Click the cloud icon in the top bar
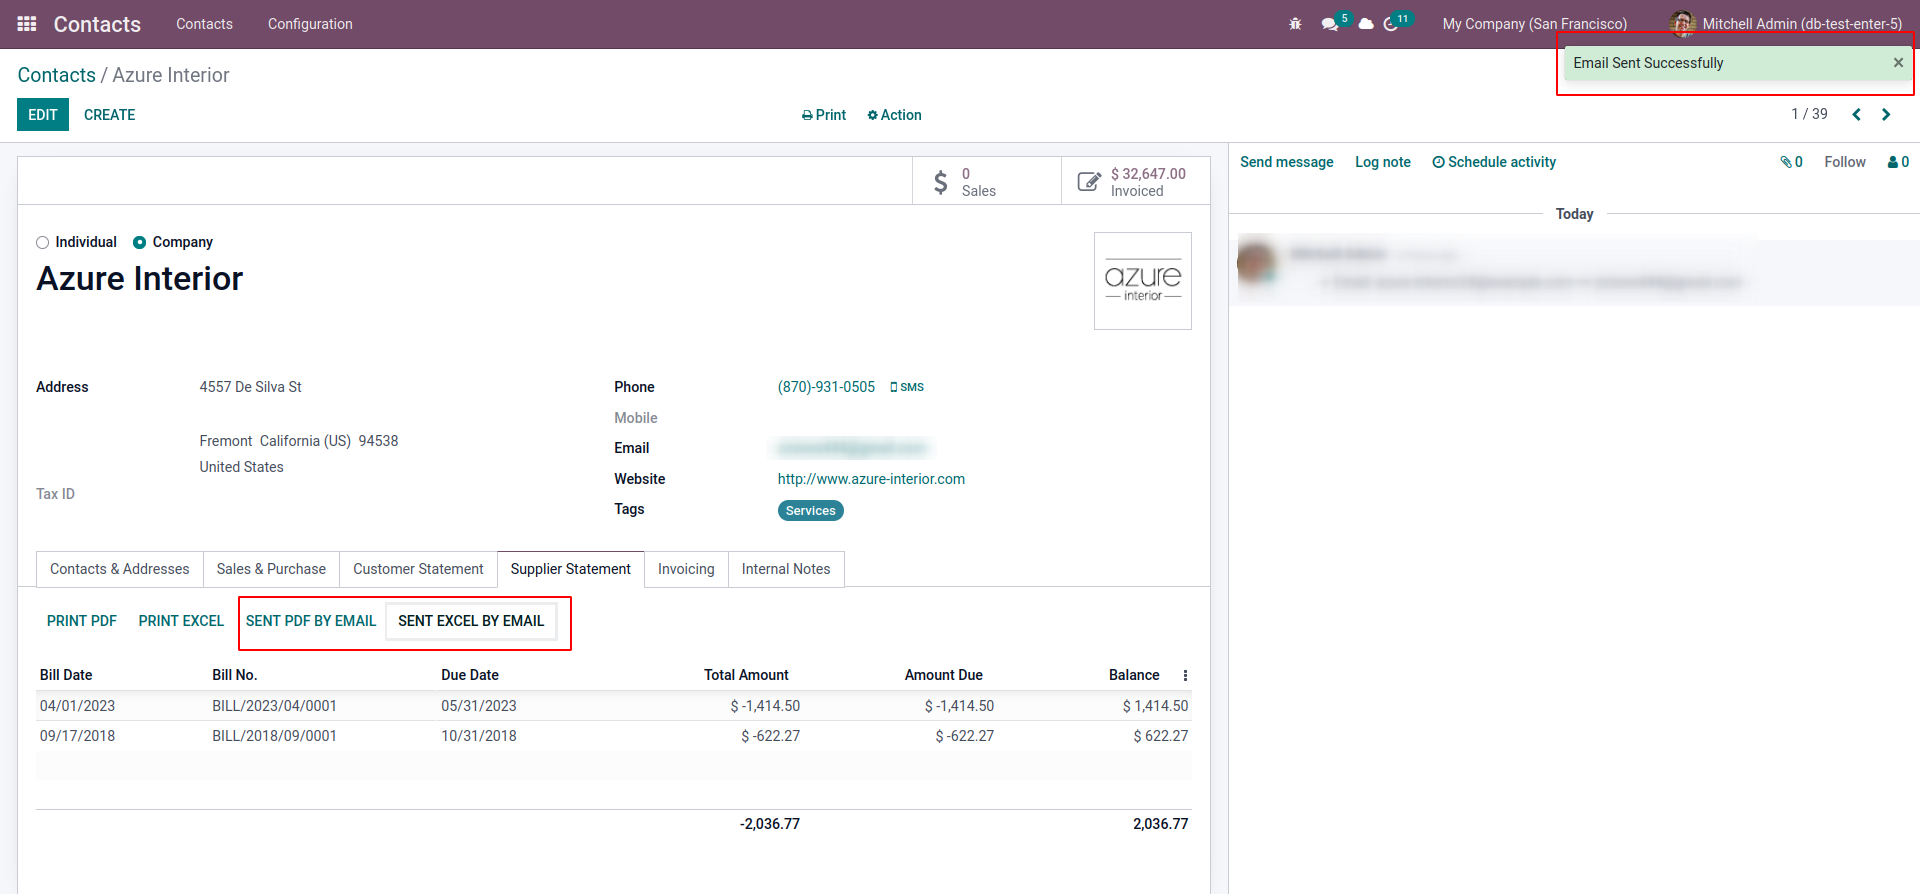The width and height of the screenshot is (1920, 894). coord(1366,24)
